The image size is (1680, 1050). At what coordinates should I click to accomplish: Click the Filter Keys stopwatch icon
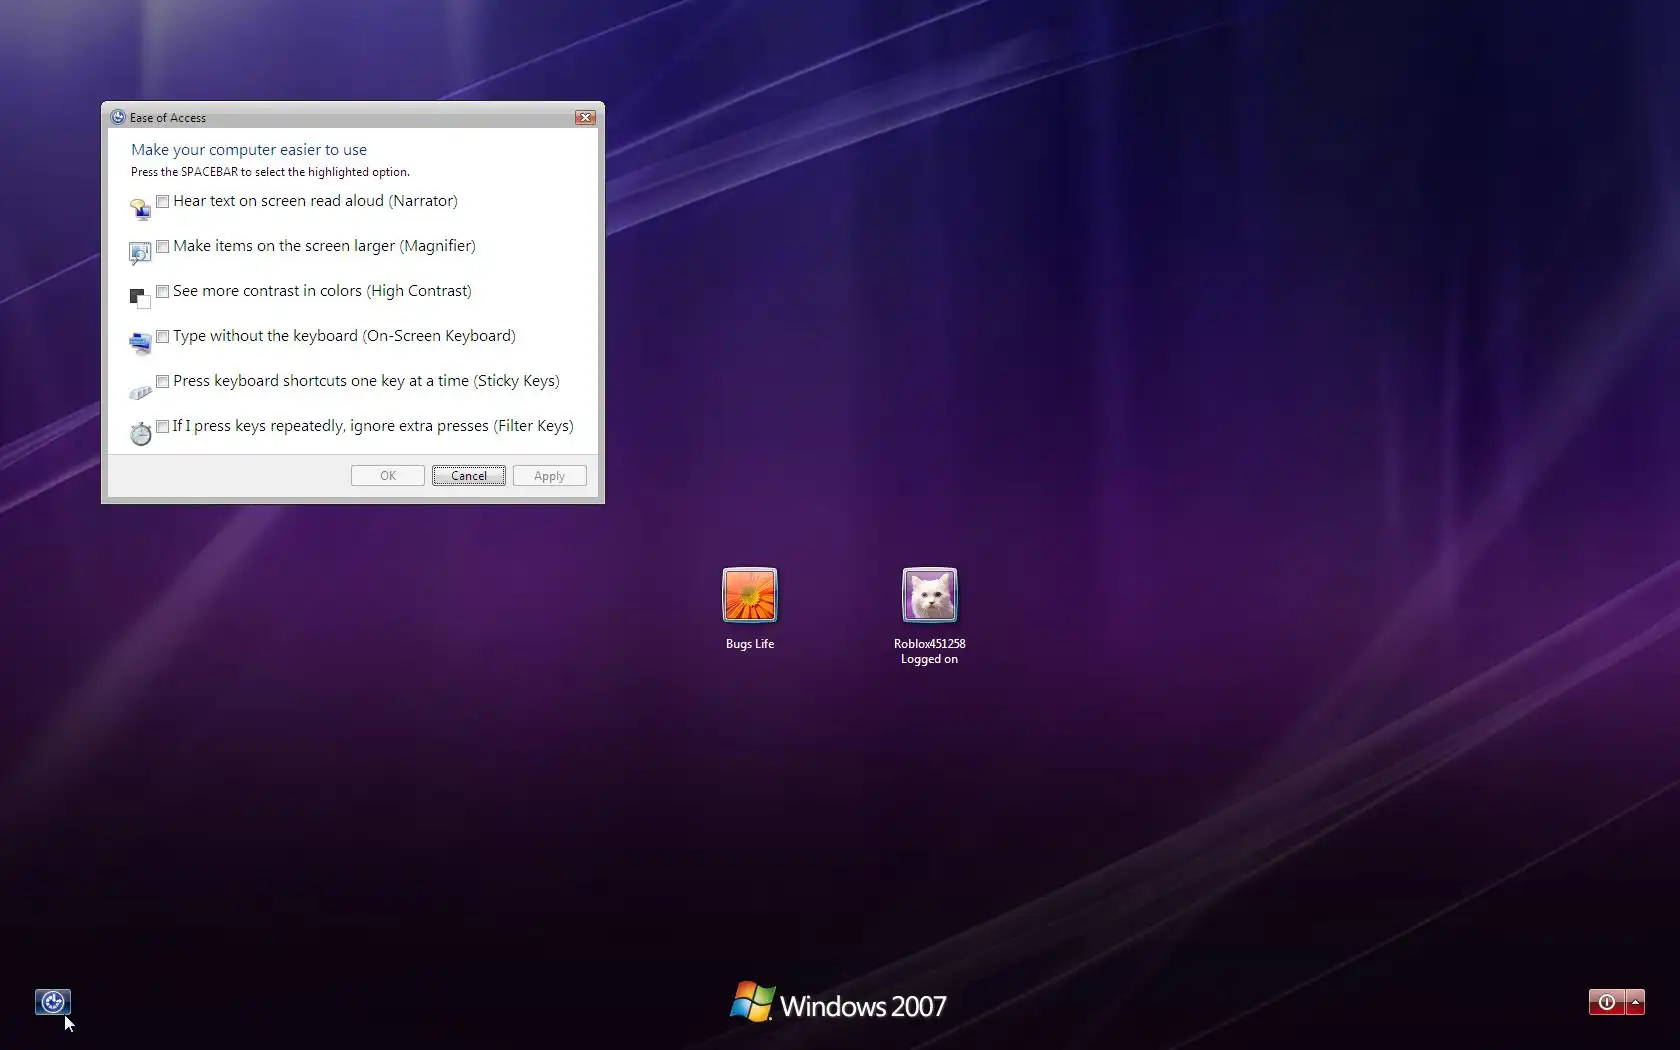(140, 433)
